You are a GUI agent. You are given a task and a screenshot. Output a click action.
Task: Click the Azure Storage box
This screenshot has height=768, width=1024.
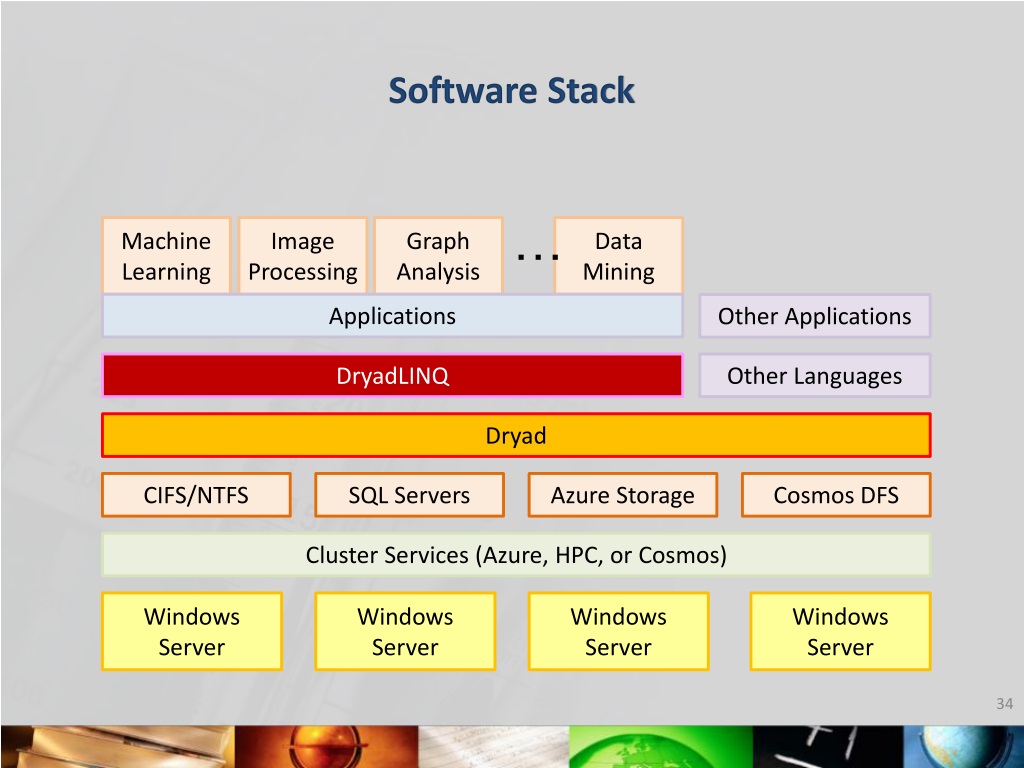[x=623, y=495]
